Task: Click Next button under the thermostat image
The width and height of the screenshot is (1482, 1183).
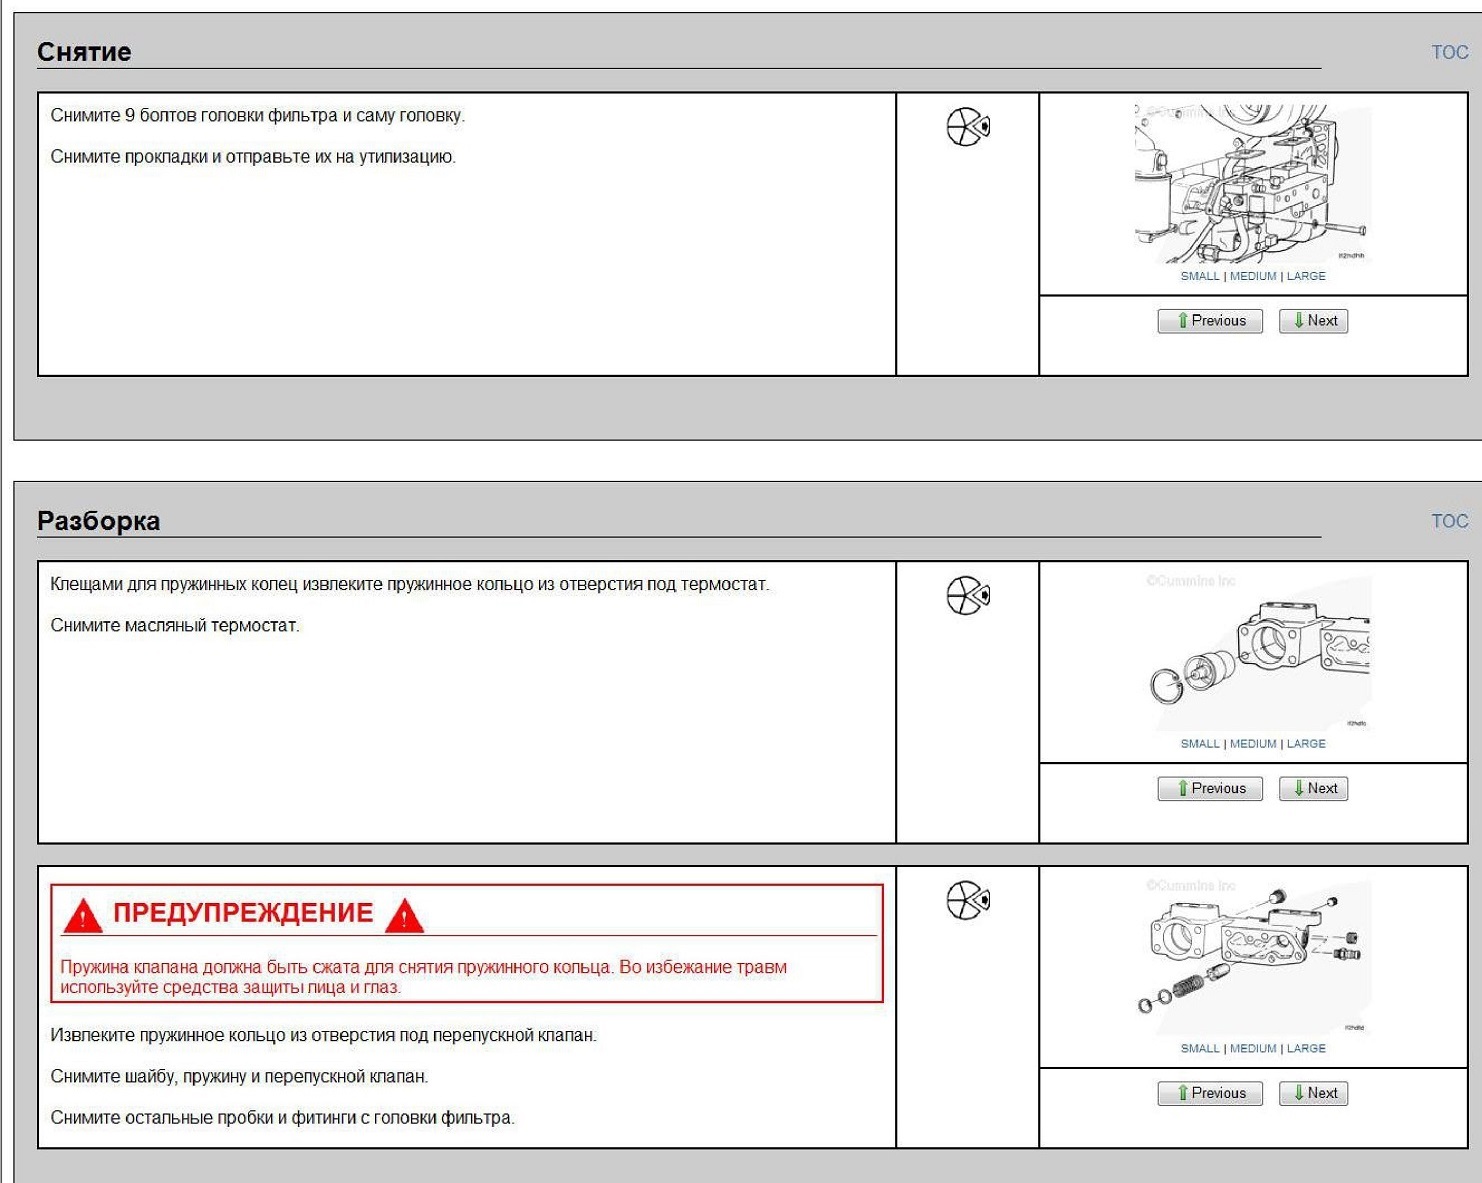Action: (1314, 789)
